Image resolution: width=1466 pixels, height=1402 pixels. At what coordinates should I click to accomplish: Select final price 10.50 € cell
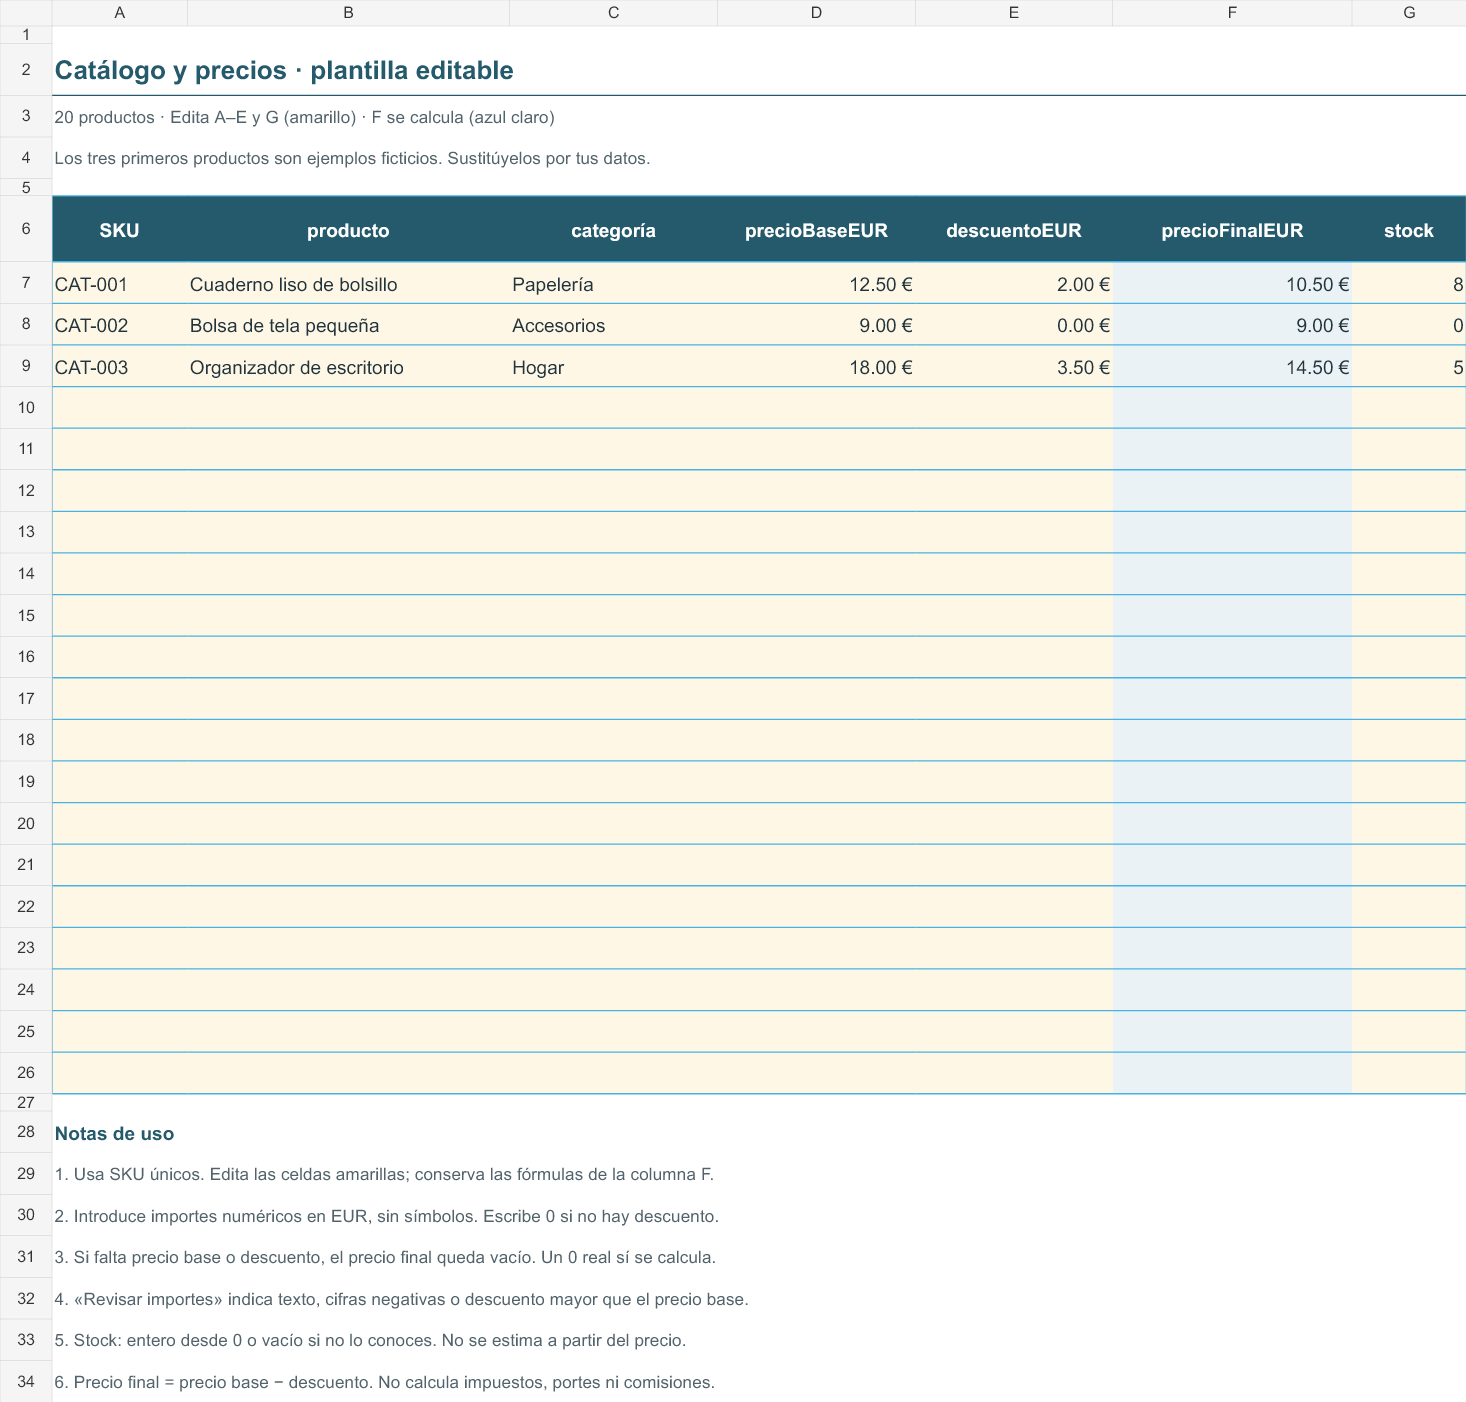pos(1232,284)
